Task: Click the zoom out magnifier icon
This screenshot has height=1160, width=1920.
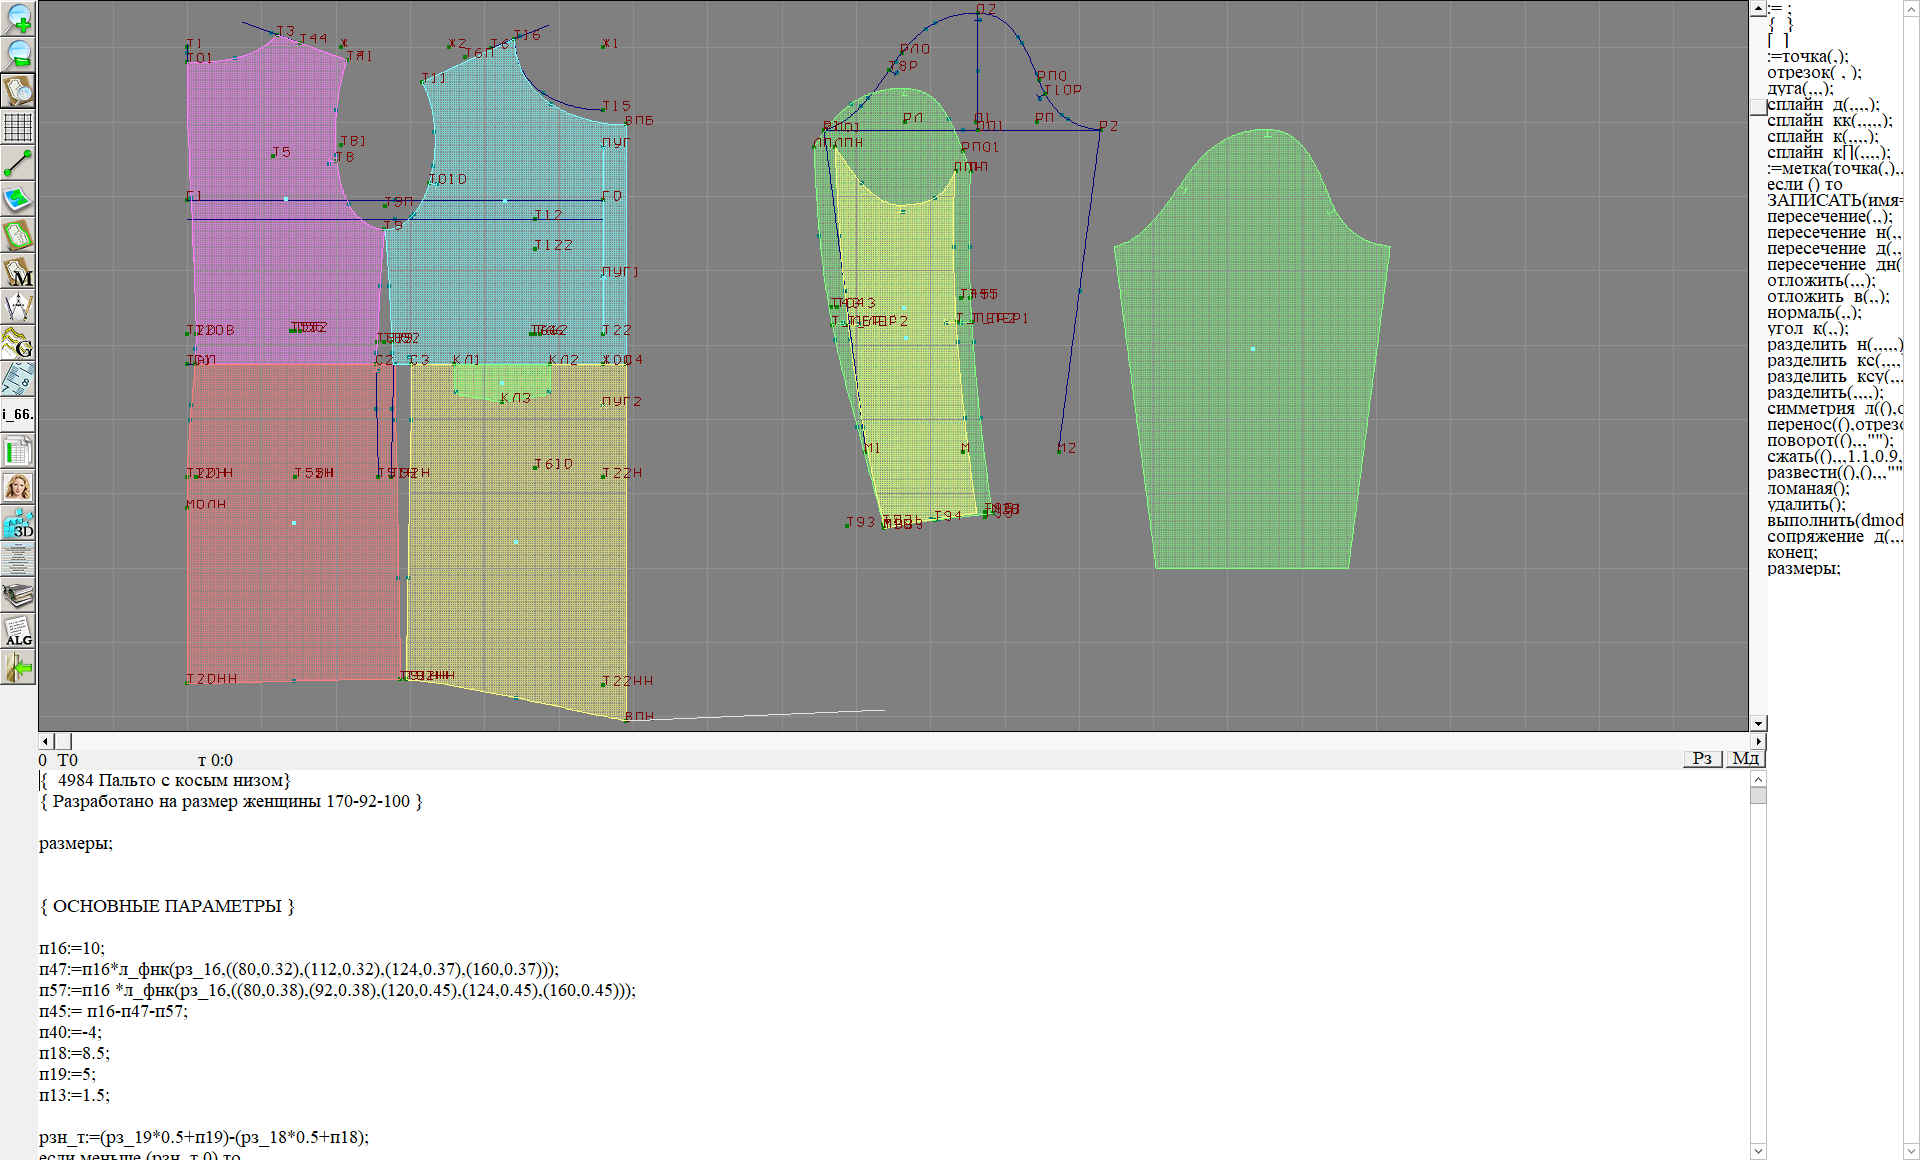Action: [x=18, y=53]
